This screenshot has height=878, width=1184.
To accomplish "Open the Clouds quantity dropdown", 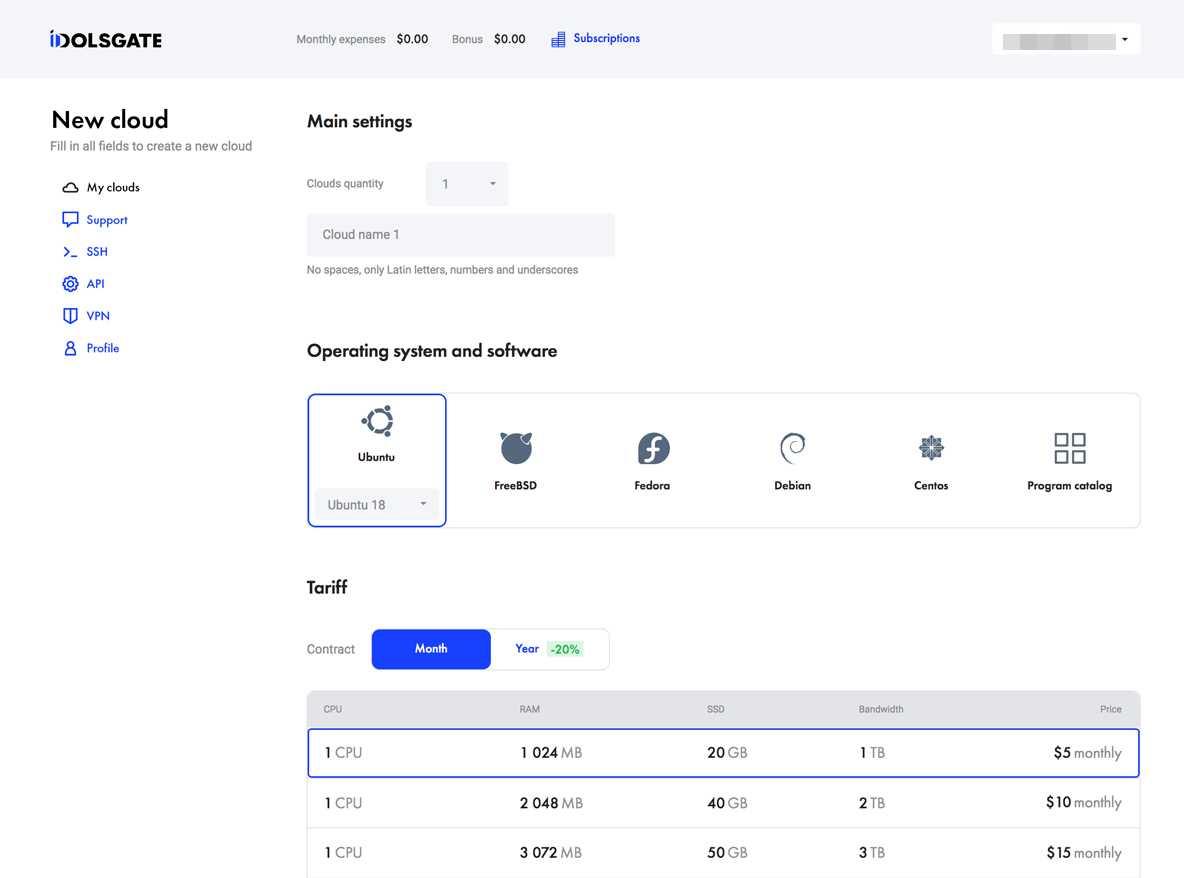I will click(x=467, y=184).
